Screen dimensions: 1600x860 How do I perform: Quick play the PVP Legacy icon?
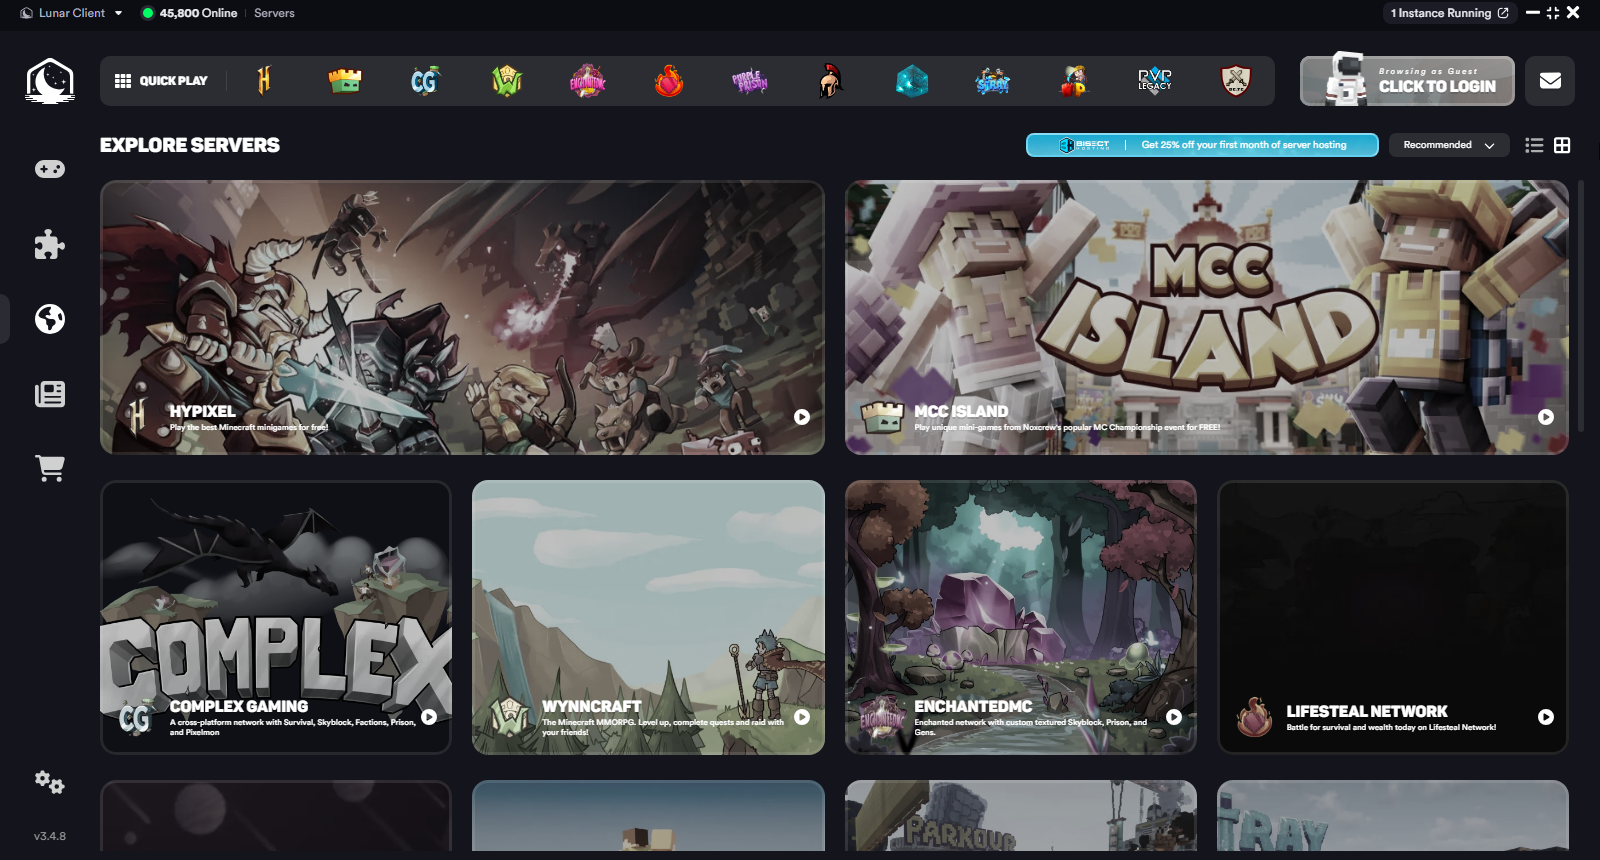click(x=1155, y=80)
